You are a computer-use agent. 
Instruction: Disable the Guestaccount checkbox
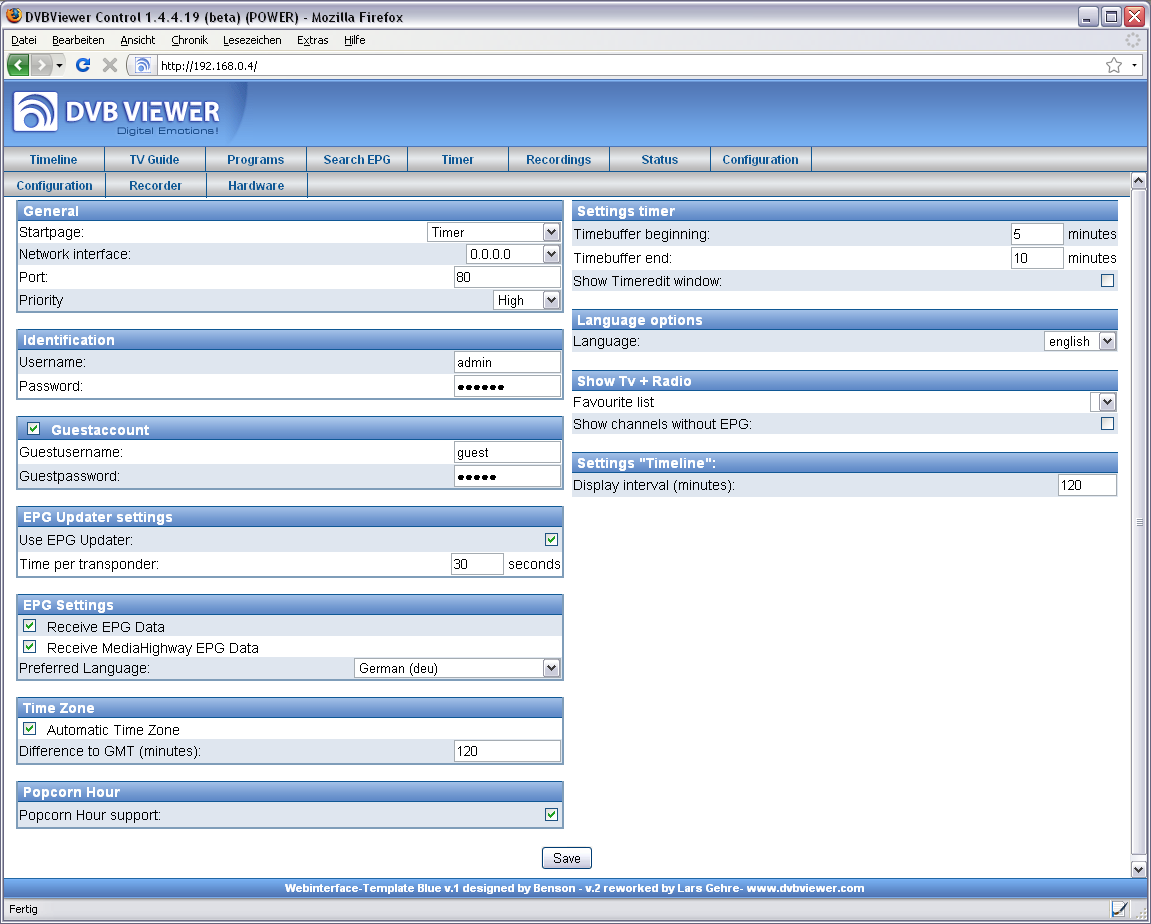(34, 429)
